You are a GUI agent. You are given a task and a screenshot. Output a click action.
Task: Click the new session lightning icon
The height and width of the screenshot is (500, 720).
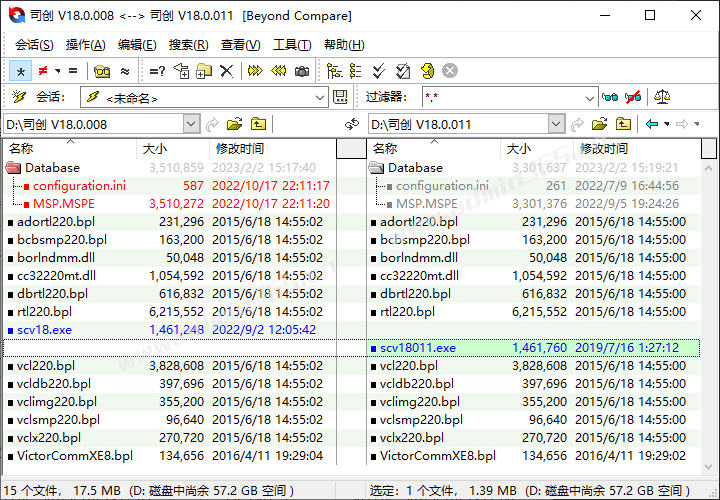19,97
